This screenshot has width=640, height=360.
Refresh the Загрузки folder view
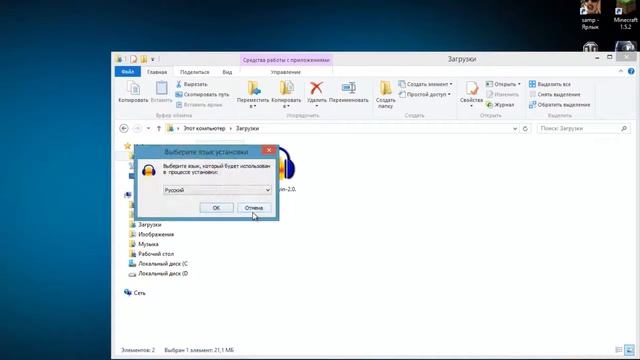[525, 129]
